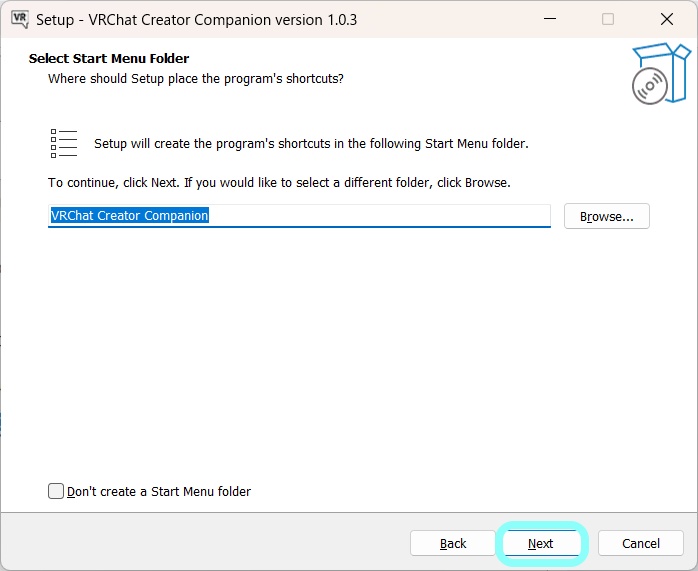Click the VR setup icon in title bar
This screenshot has height=571, width=698.
(20, 19)
